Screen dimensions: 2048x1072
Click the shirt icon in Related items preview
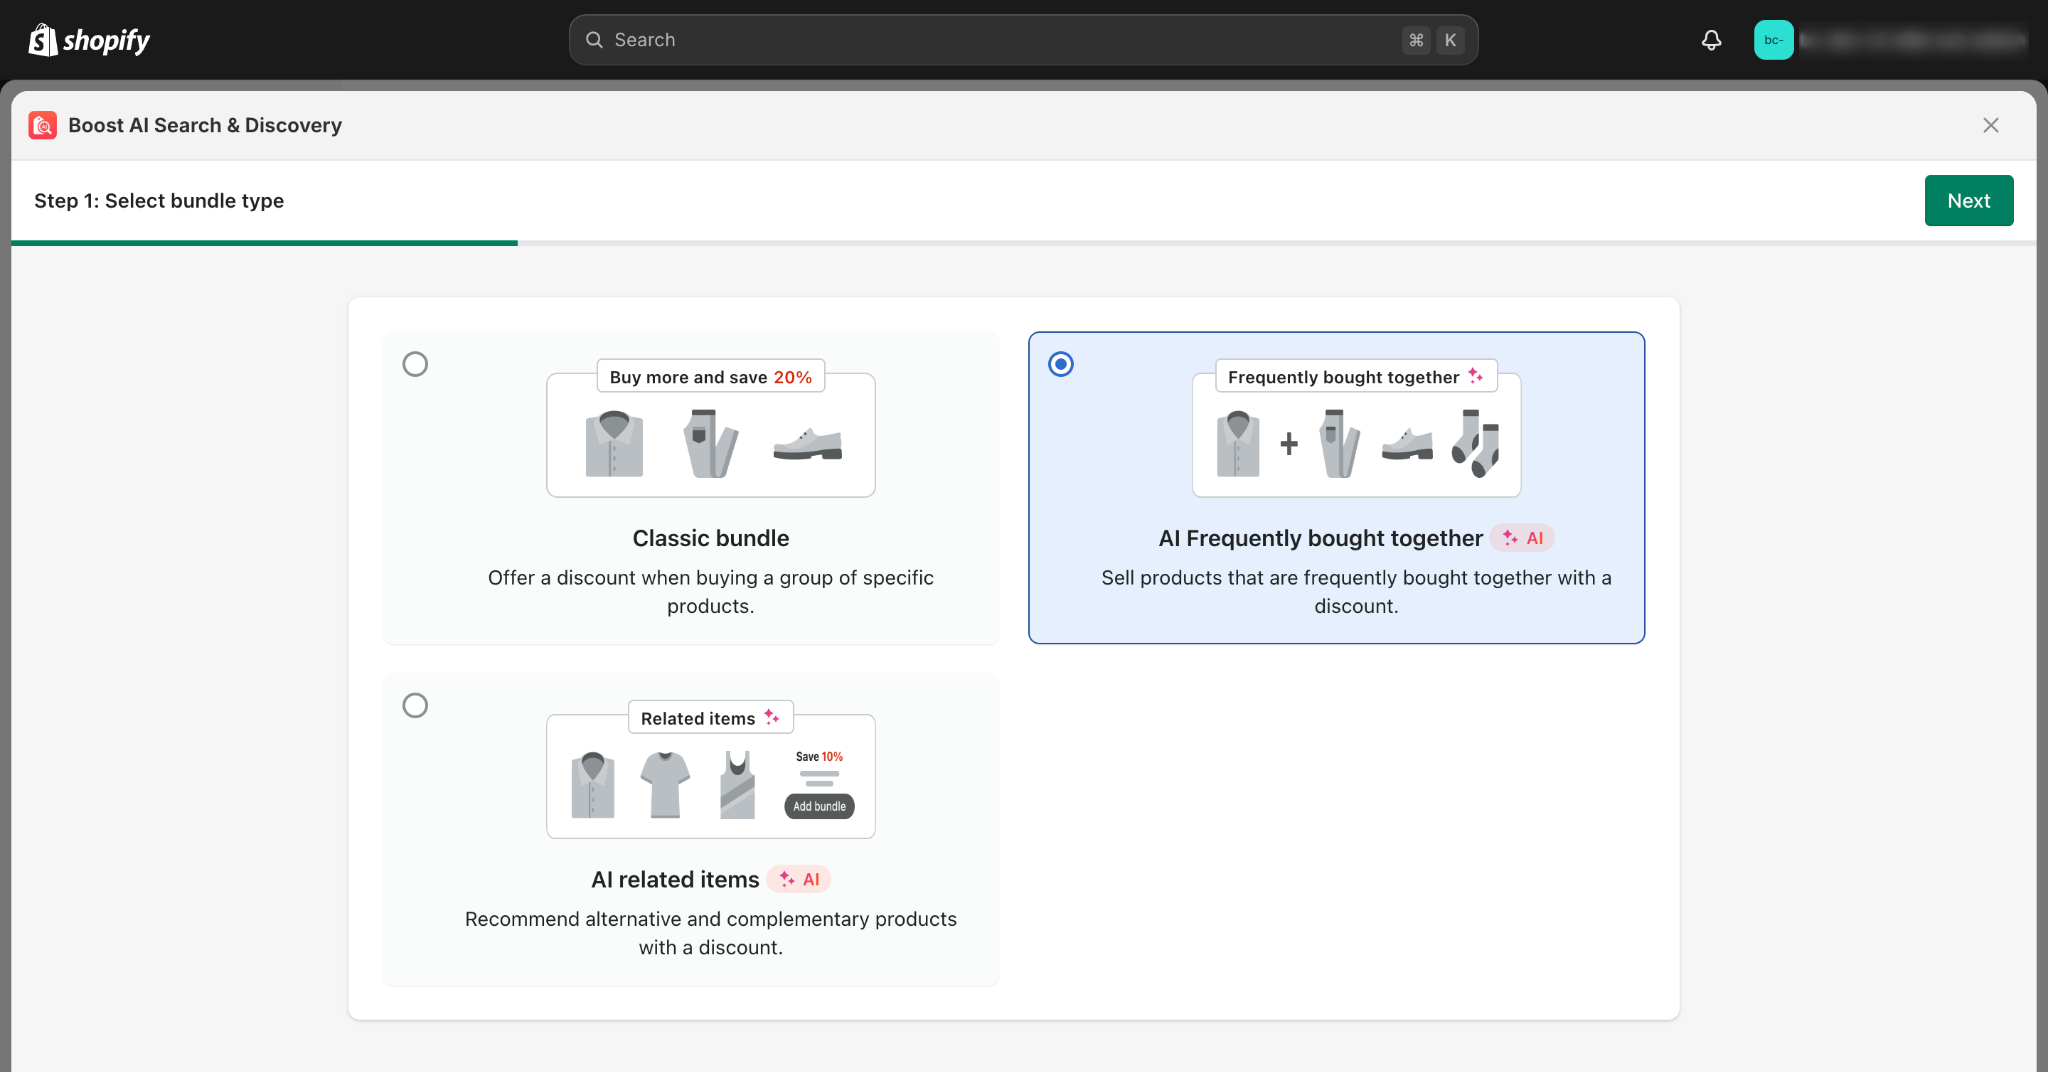[x=593, y=785]
